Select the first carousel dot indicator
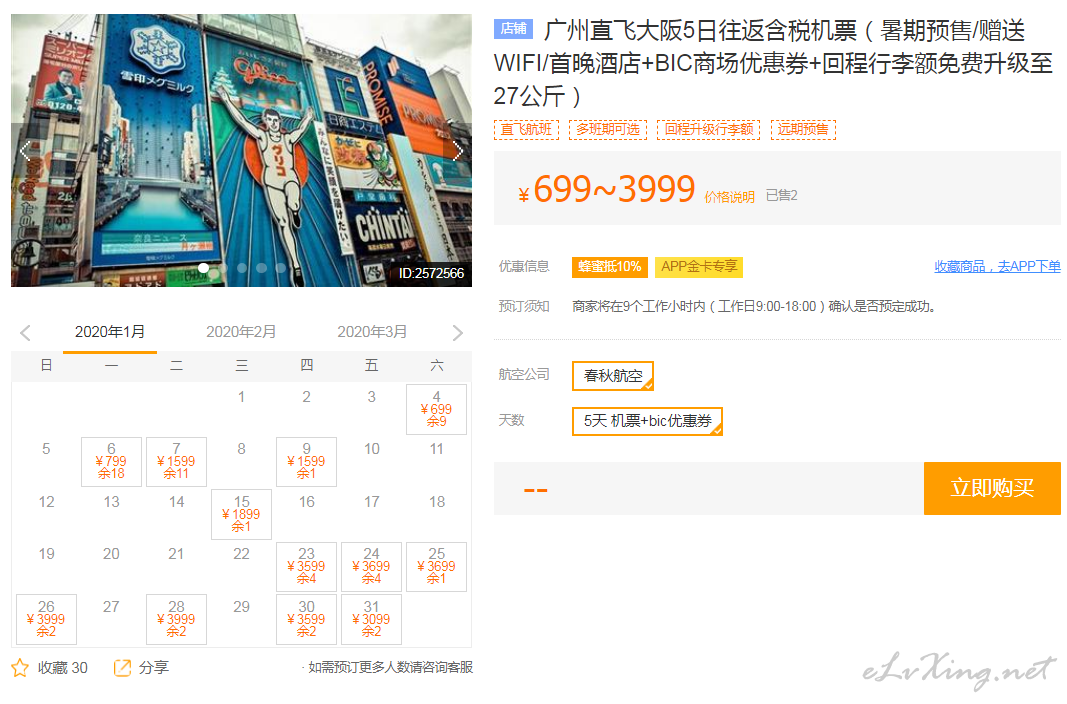This screenshot has height=704, width=1067. pos(203,268)
